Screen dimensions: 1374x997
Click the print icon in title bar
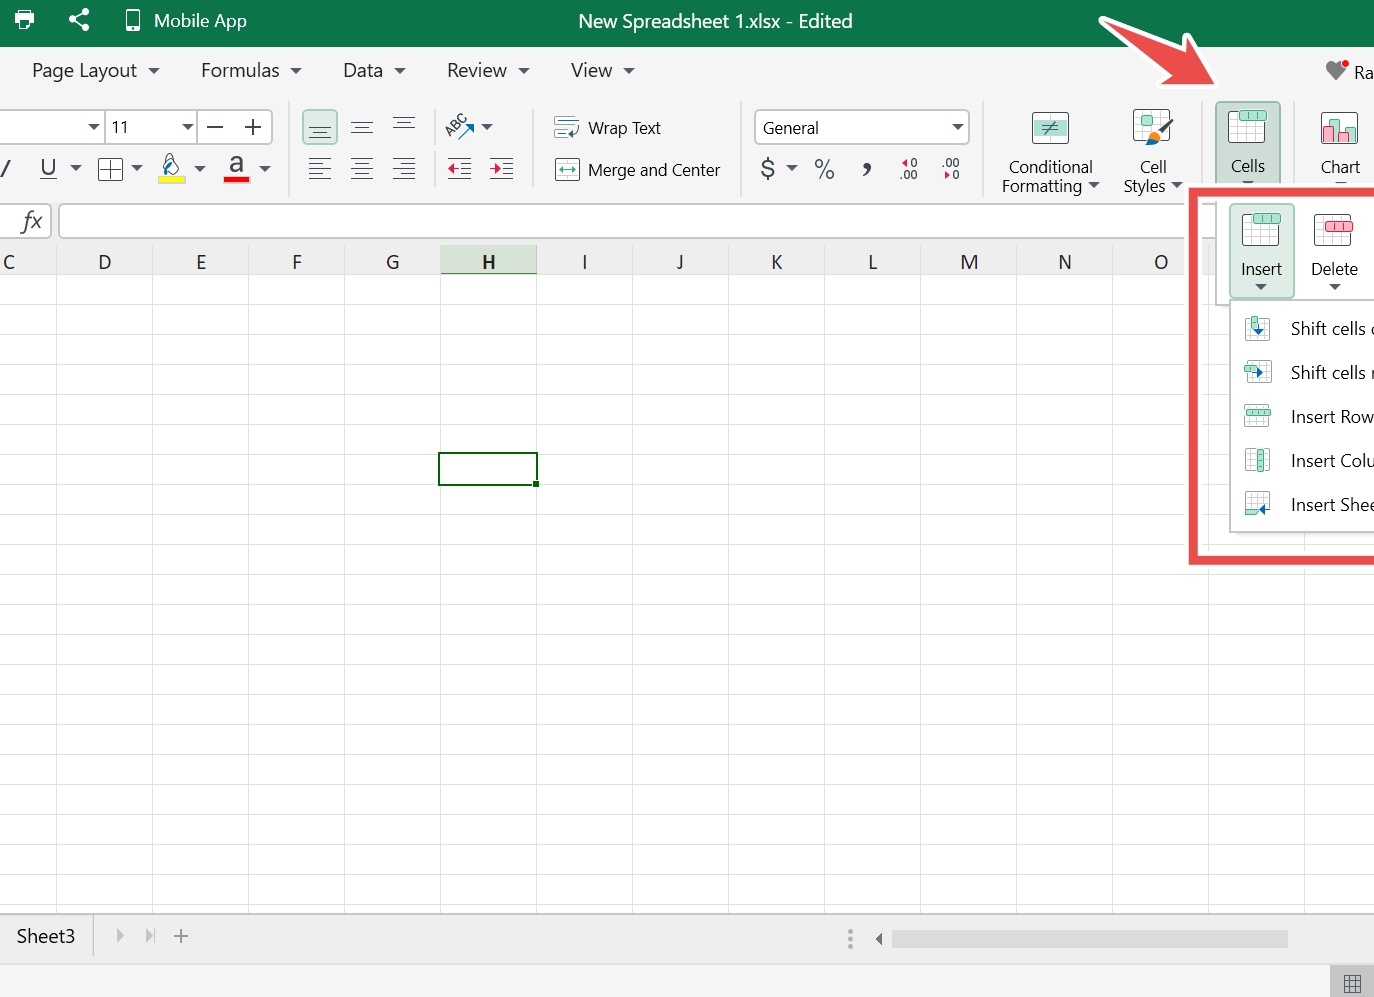tap(25, 20)
